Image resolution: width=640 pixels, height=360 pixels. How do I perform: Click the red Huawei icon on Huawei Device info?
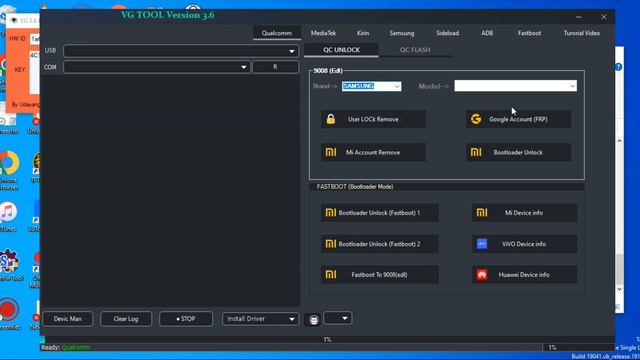pos(482,275)
